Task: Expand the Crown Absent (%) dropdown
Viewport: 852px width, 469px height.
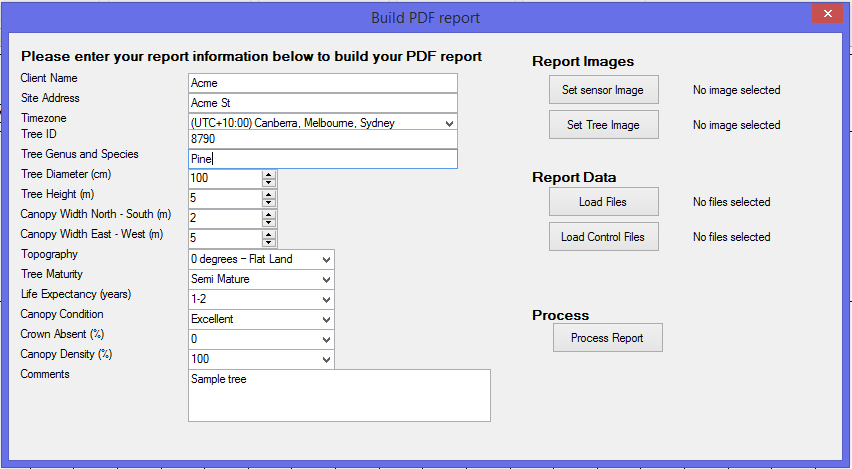Action: (326, 340)
